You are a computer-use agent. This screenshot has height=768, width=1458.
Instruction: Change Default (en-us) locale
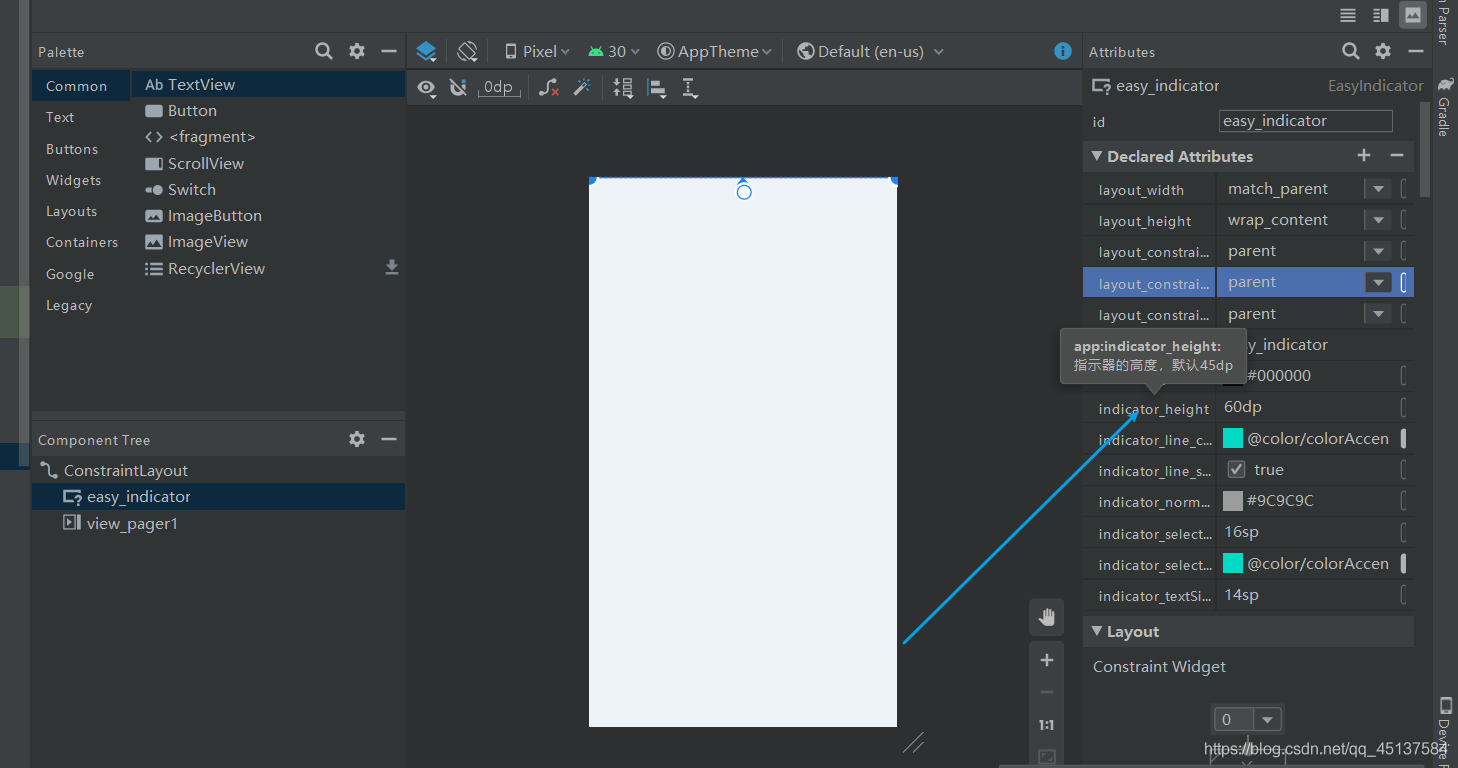click(870, 51)
